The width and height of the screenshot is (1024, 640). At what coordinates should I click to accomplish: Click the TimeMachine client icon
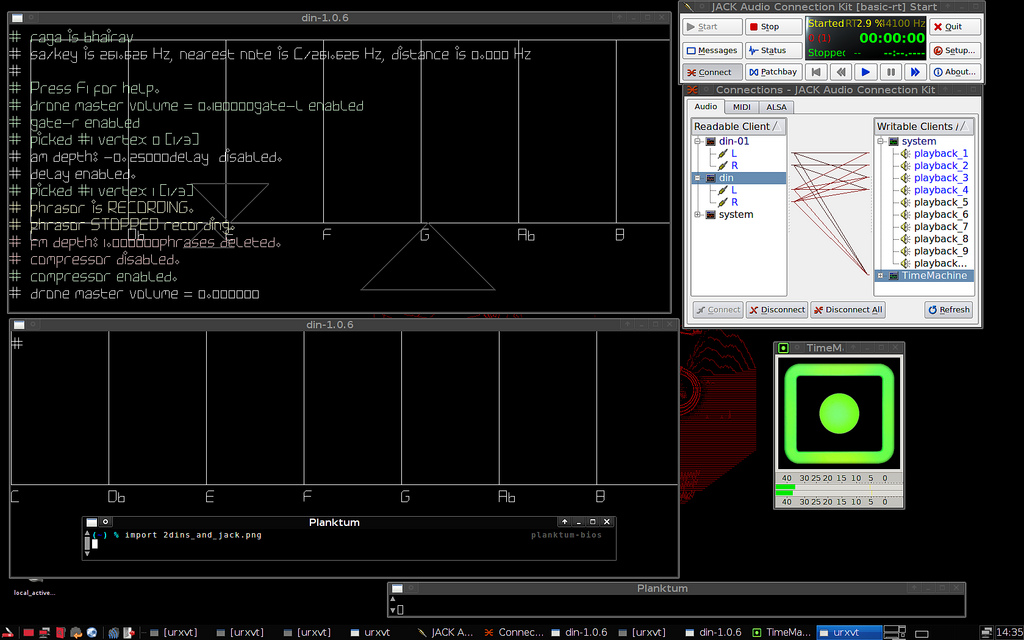point(893,276)
